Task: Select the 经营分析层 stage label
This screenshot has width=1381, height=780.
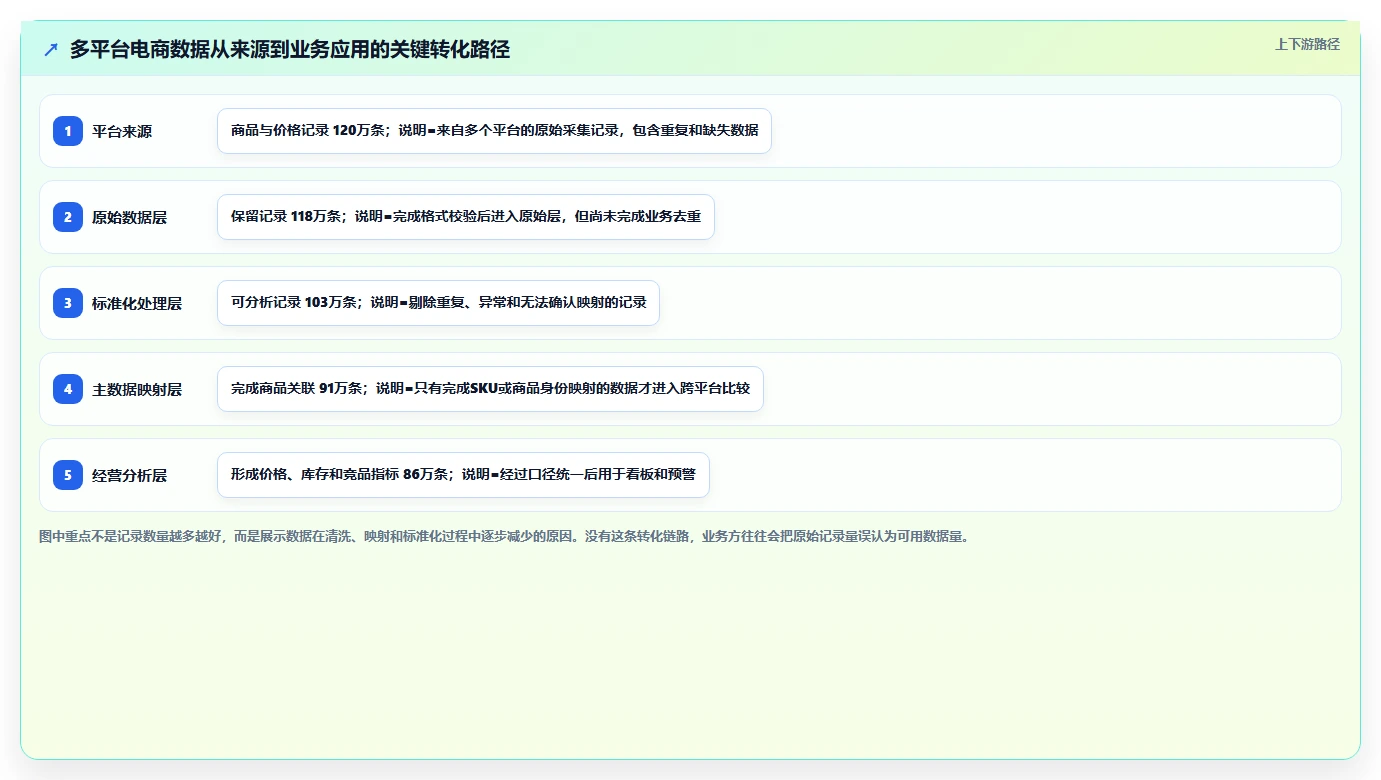Action: point(130,475)
